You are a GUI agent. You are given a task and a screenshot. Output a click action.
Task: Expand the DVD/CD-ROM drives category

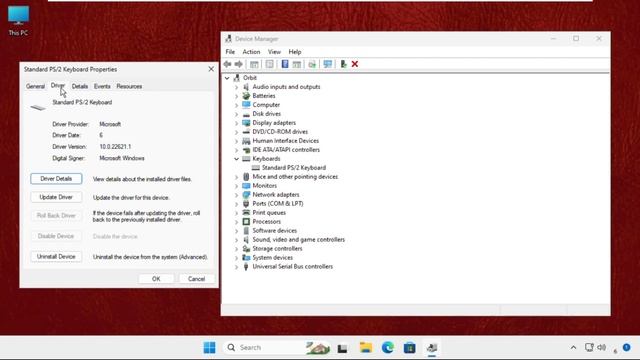236,132
